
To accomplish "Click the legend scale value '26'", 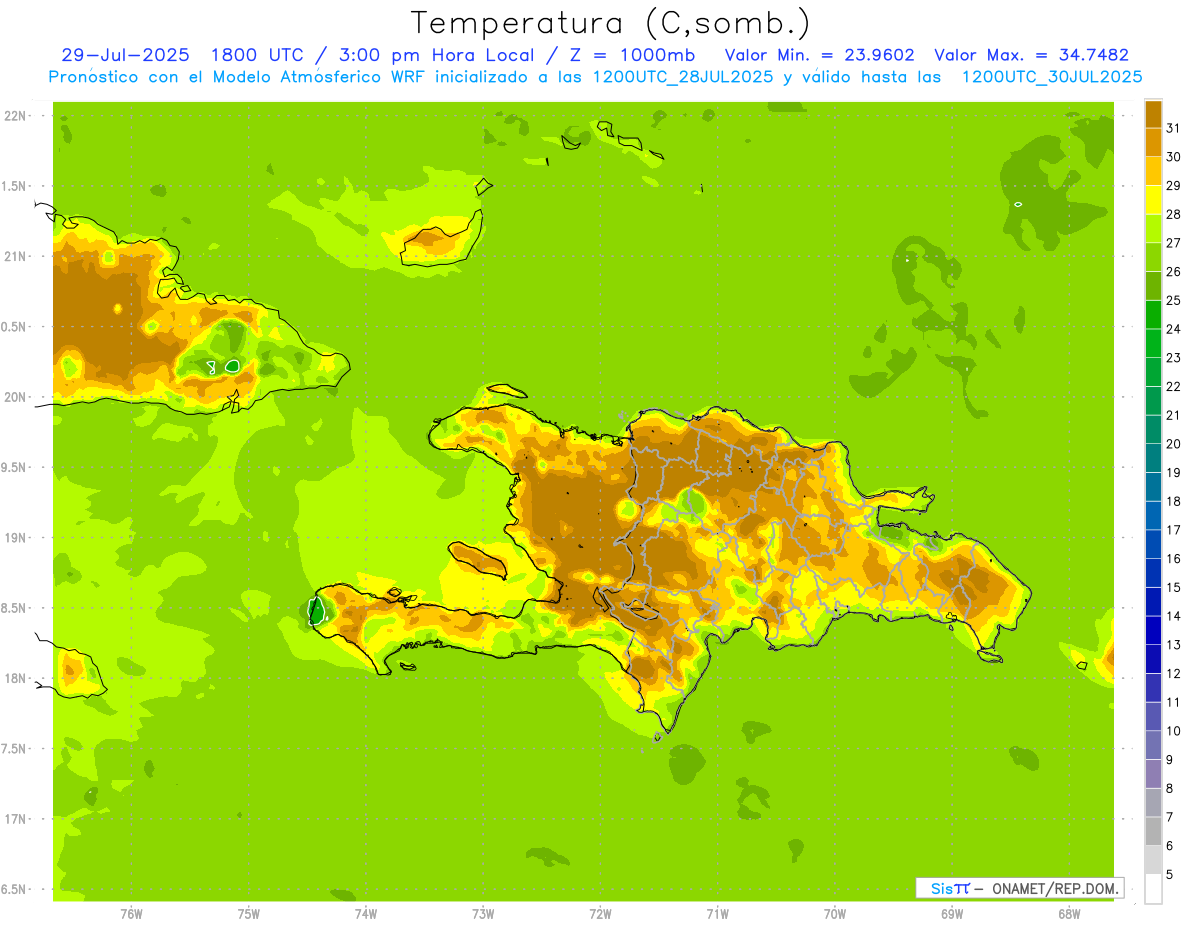I will pyautogui.click(x=1173, y=272).
